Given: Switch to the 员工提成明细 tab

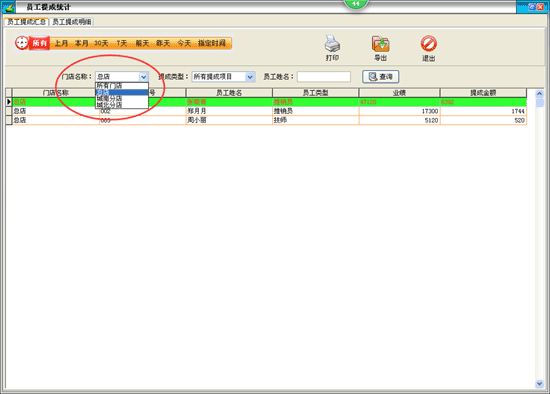Looking at the screenshot, I should (x=72, y=22).
